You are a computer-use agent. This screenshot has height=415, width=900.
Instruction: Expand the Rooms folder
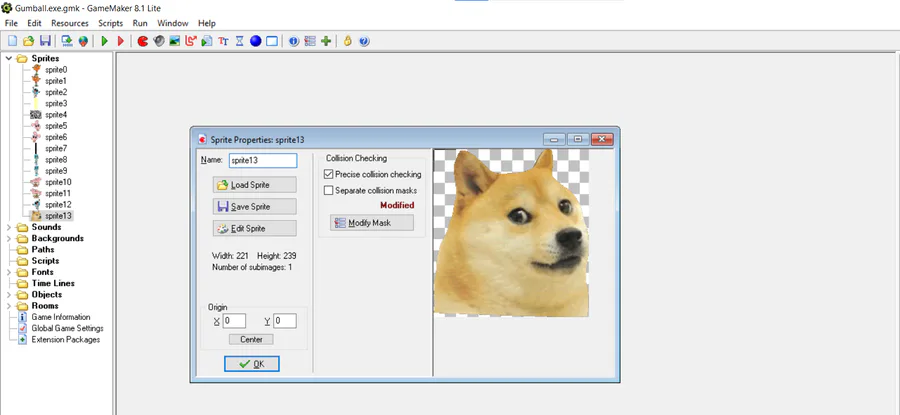click(x=9, y=305)
